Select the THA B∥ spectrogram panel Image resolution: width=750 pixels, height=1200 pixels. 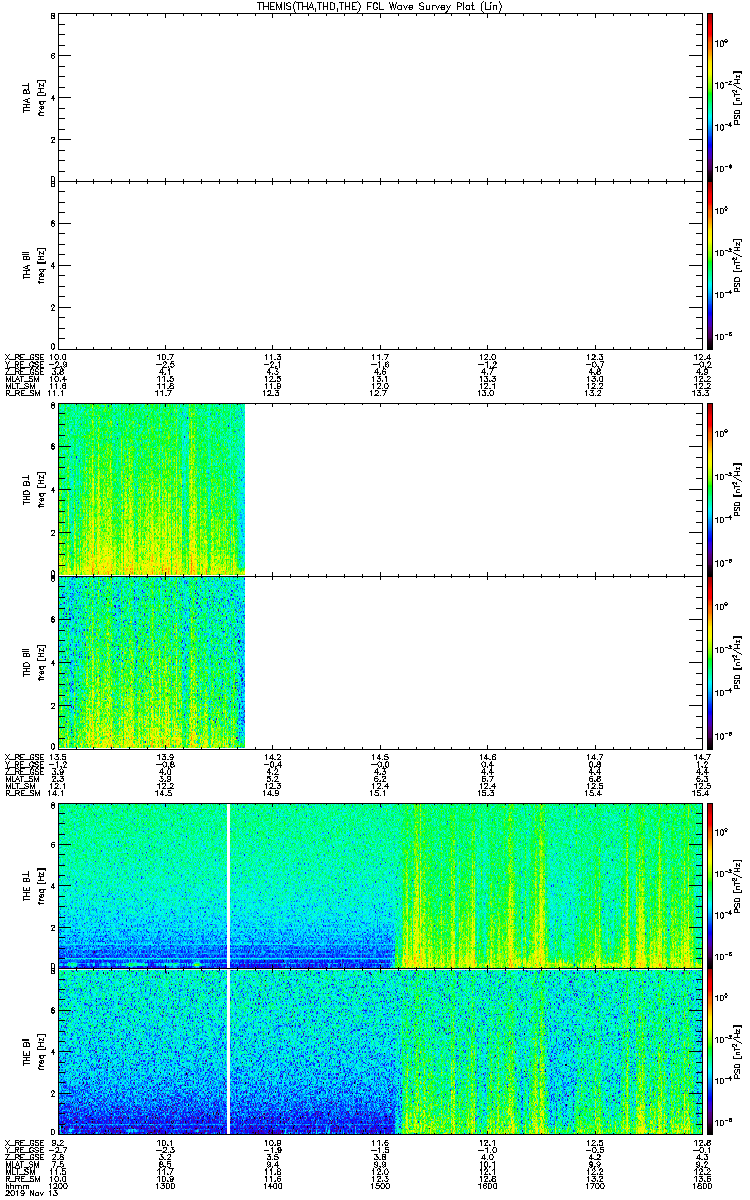point(378,264)
